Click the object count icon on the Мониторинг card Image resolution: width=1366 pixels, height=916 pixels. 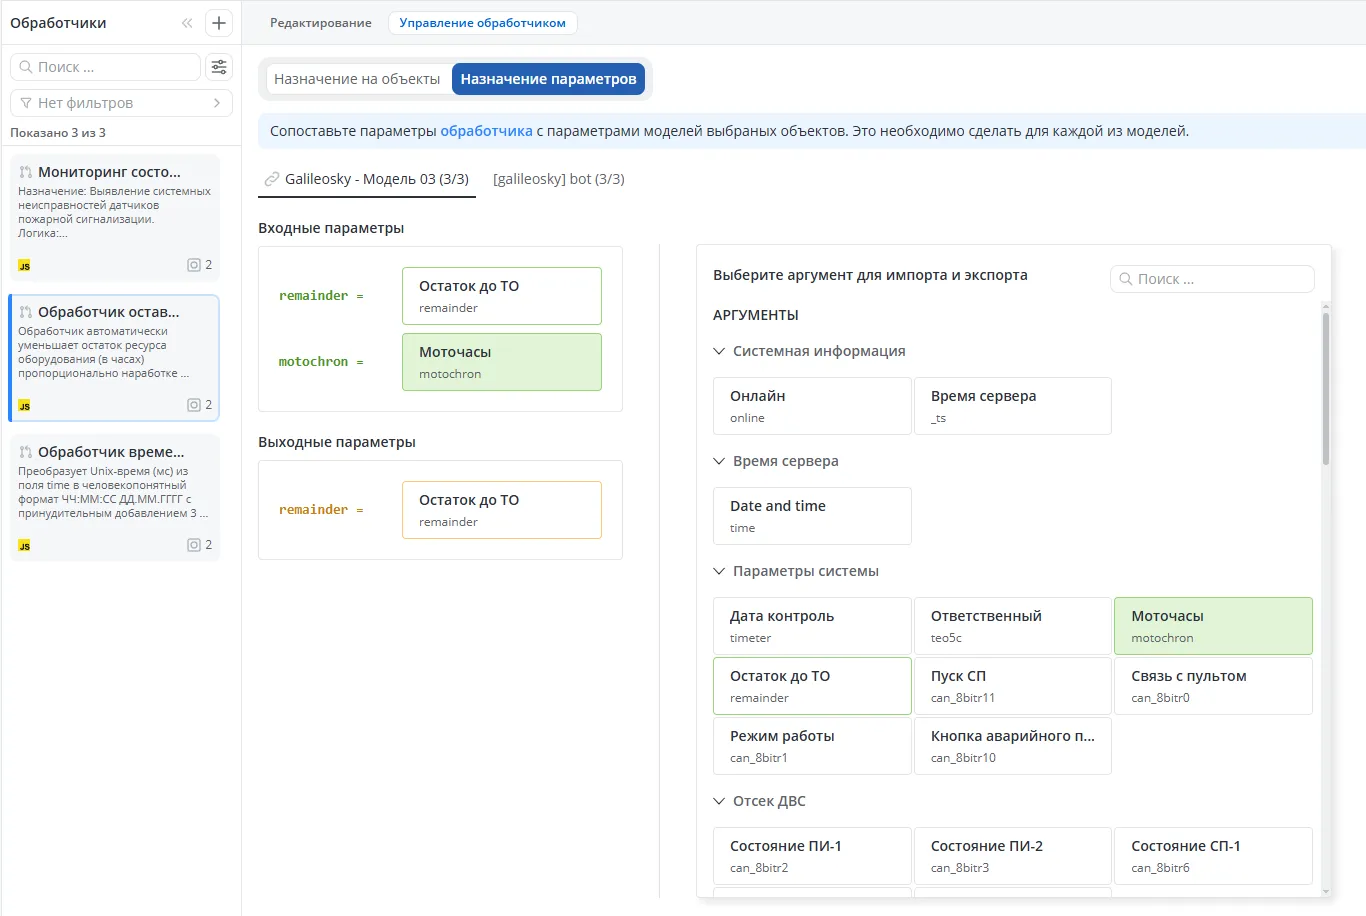(x=193, y=265)
